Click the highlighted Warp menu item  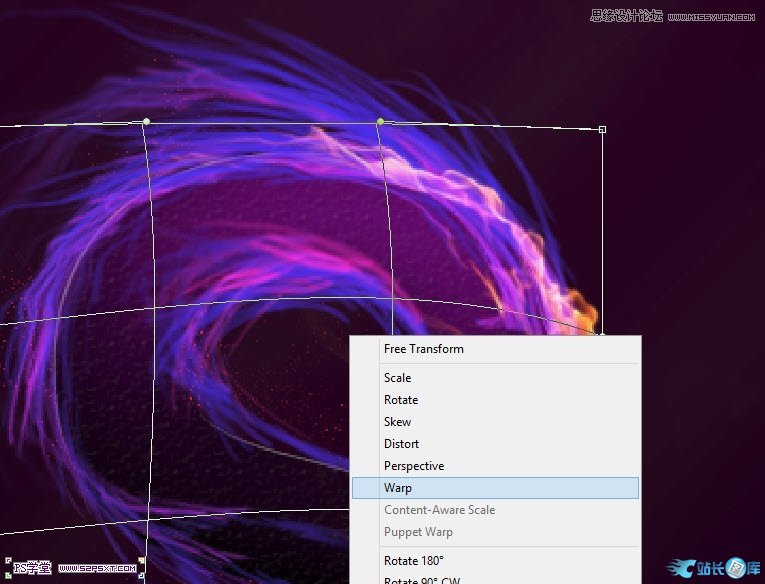pyautogui.click(x=398, y=488)
